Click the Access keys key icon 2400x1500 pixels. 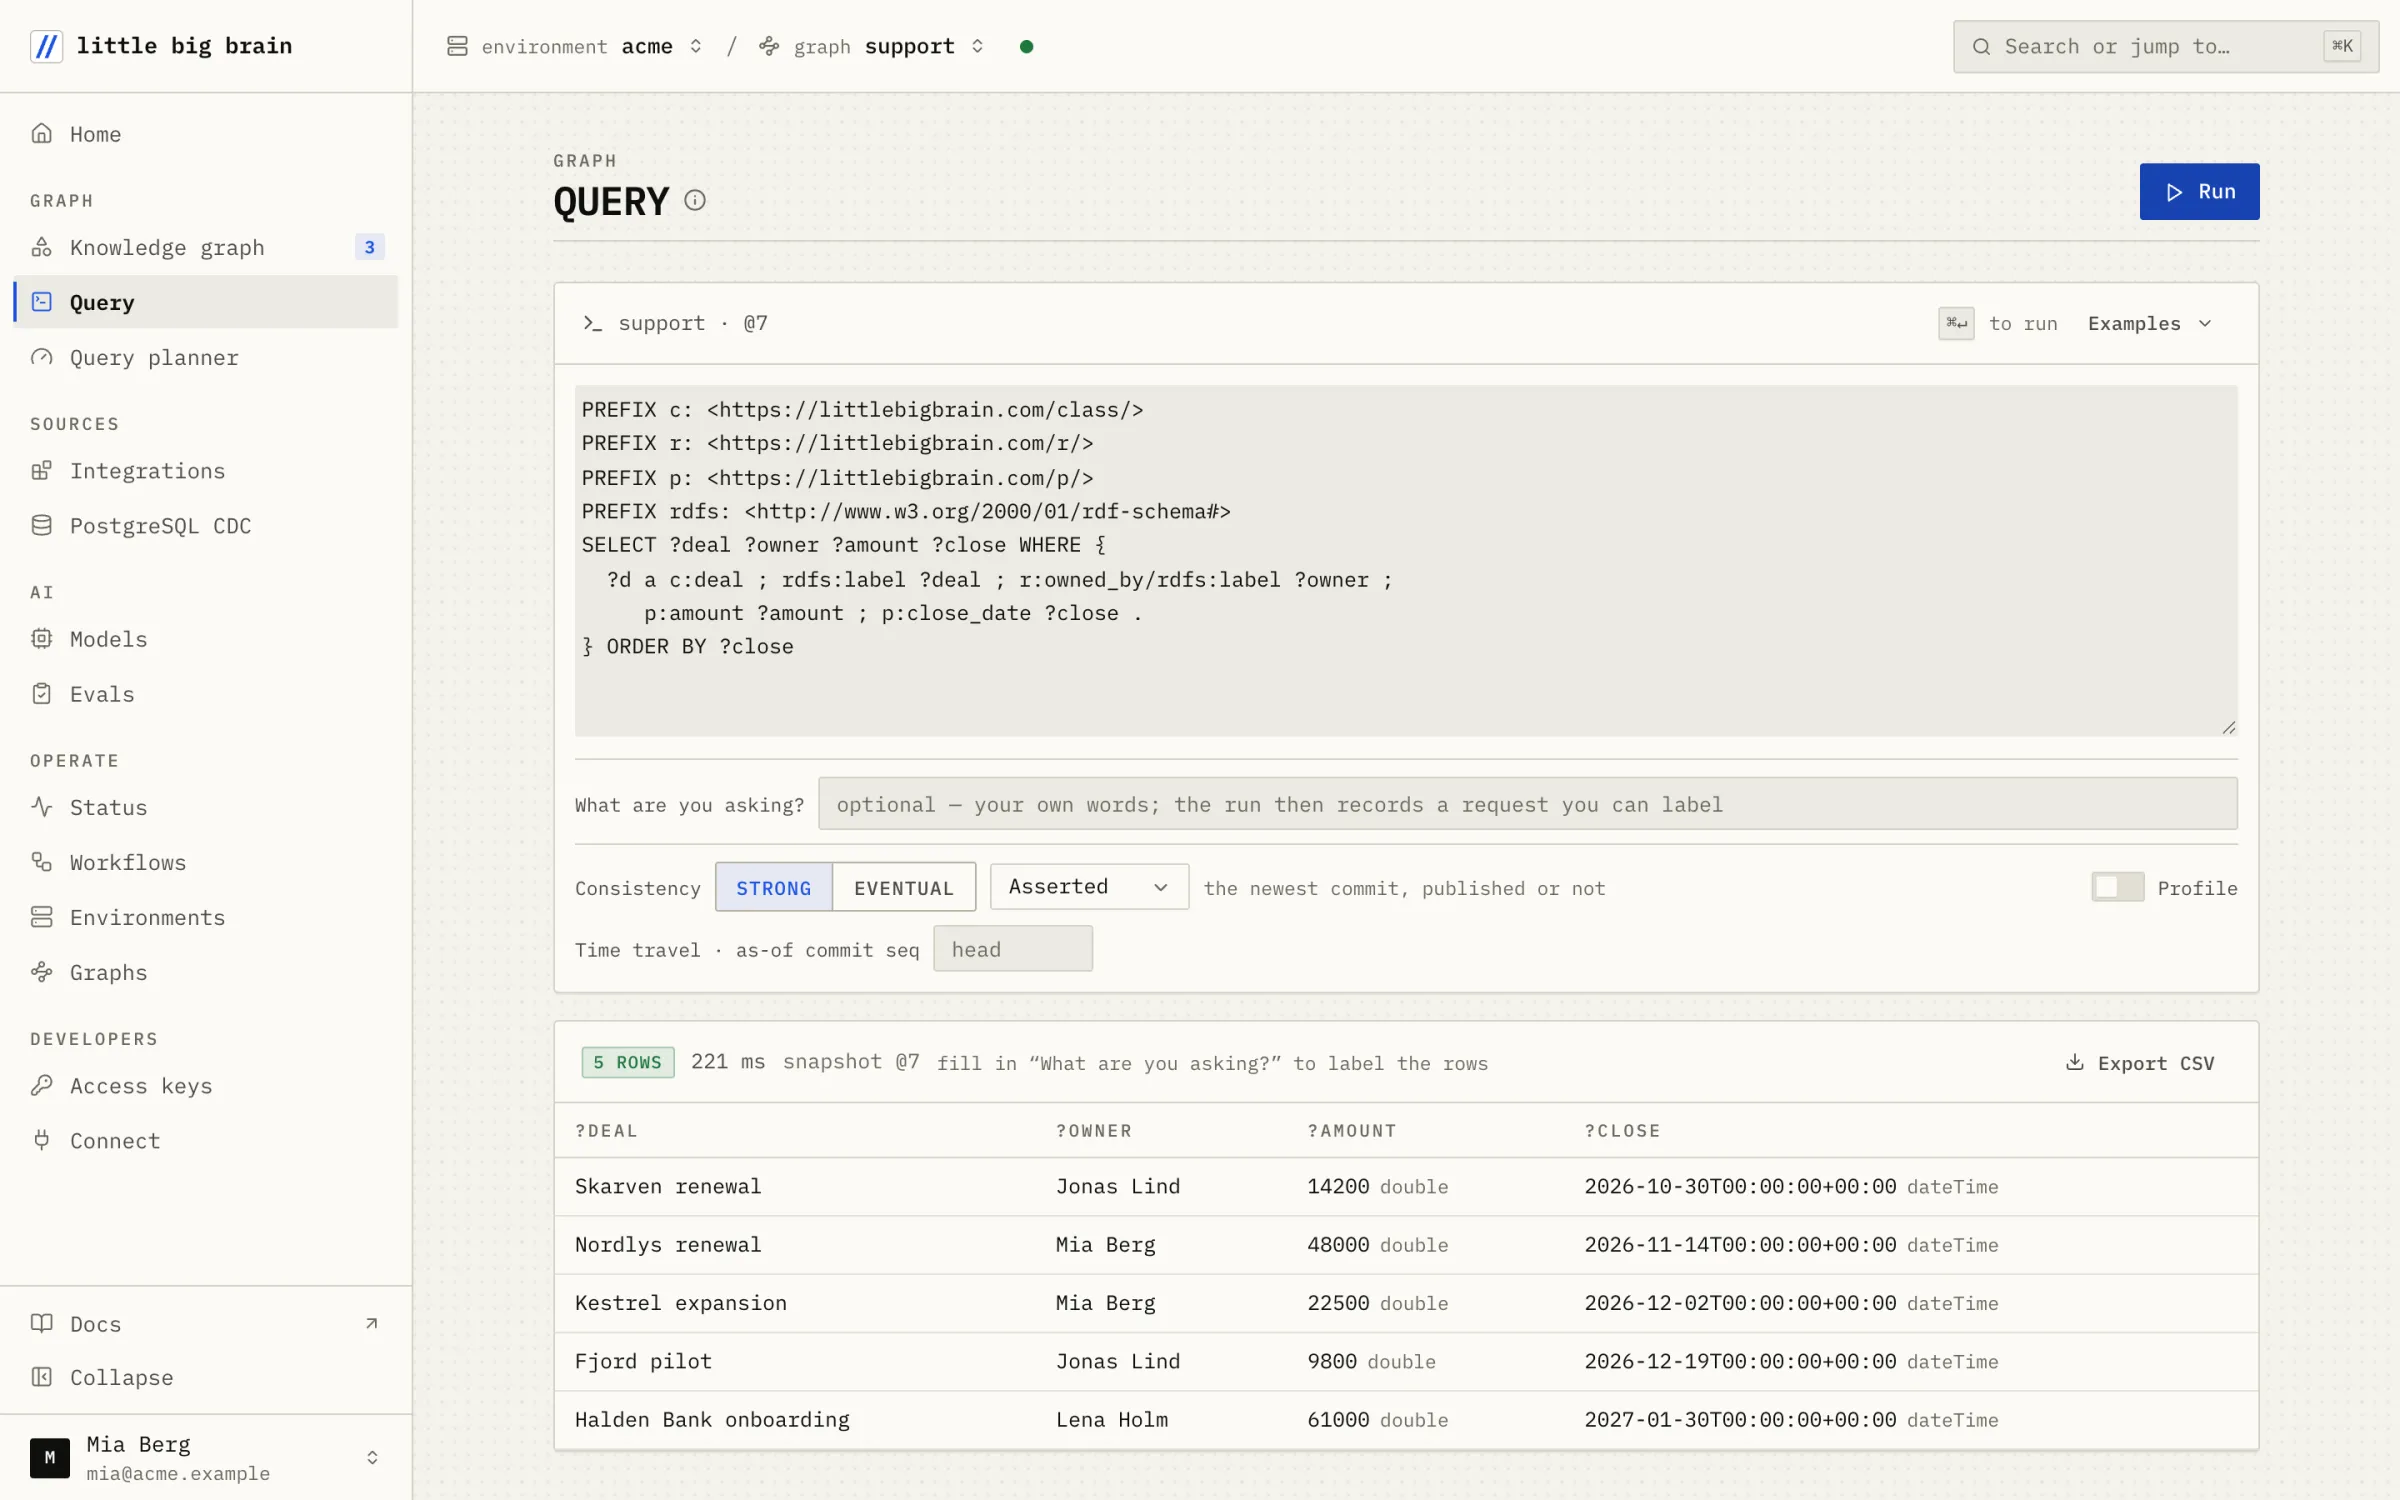[x=41, y=1085]
